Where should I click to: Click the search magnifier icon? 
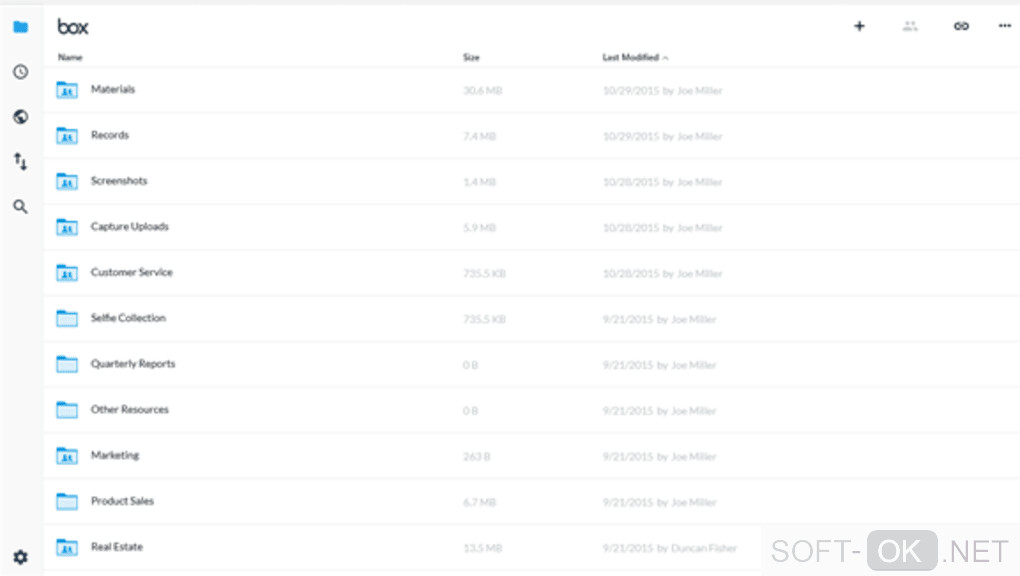coord(20,207)
